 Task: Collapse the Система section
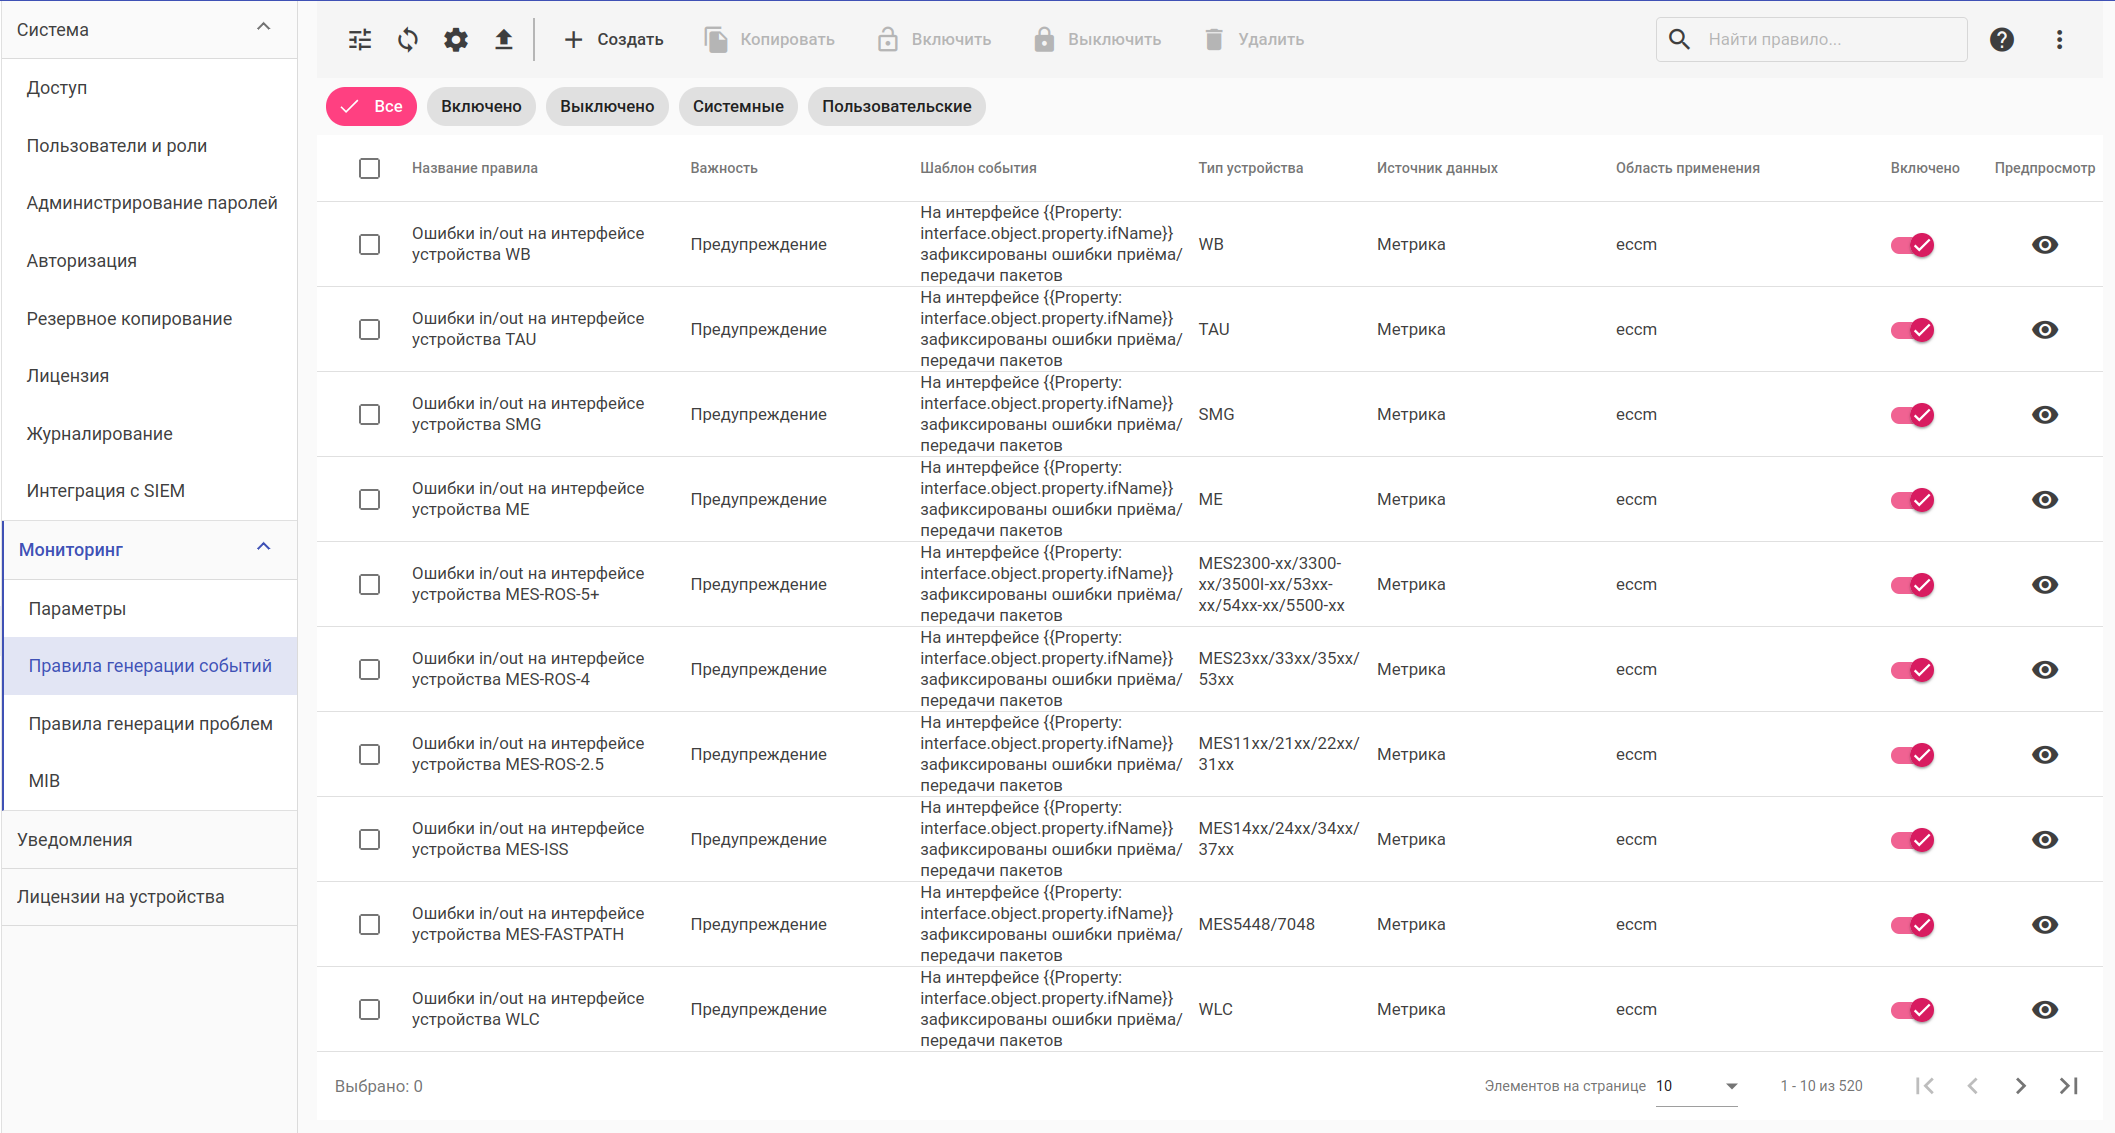[x=263, y=28]
